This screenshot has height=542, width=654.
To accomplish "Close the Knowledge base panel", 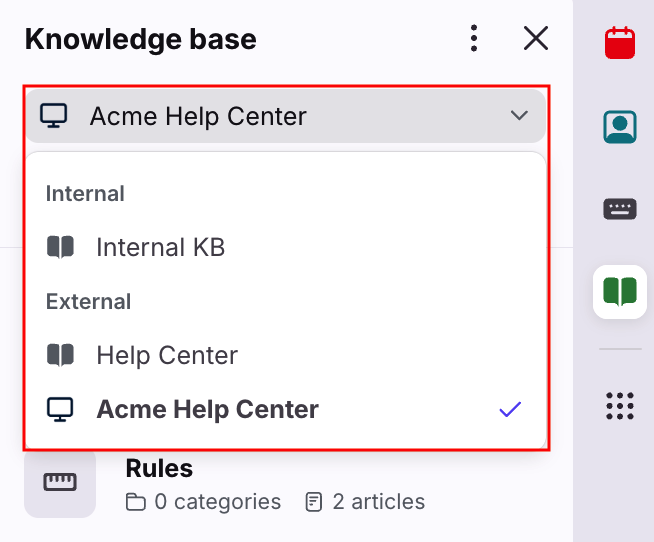I will tap(536, 39).
